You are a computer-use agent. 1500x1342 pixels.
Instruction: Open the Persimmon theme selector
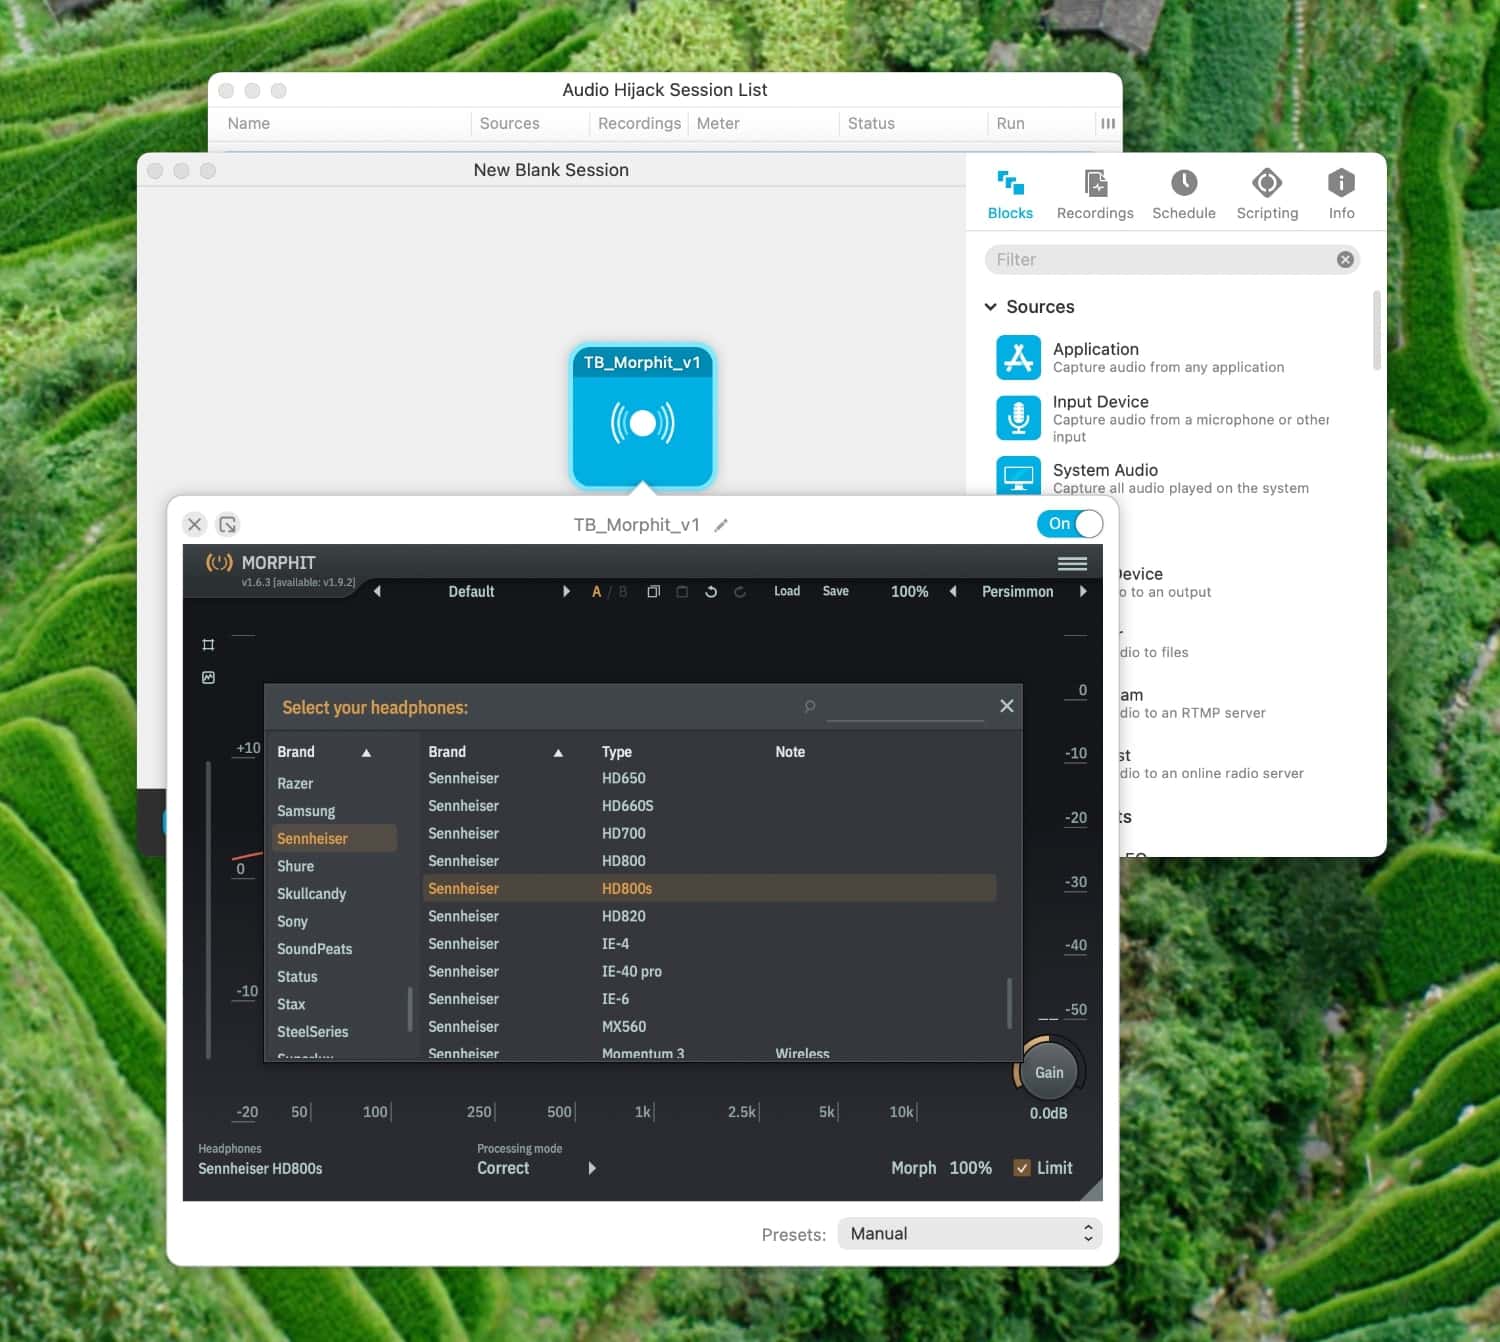pos(1017,592)
